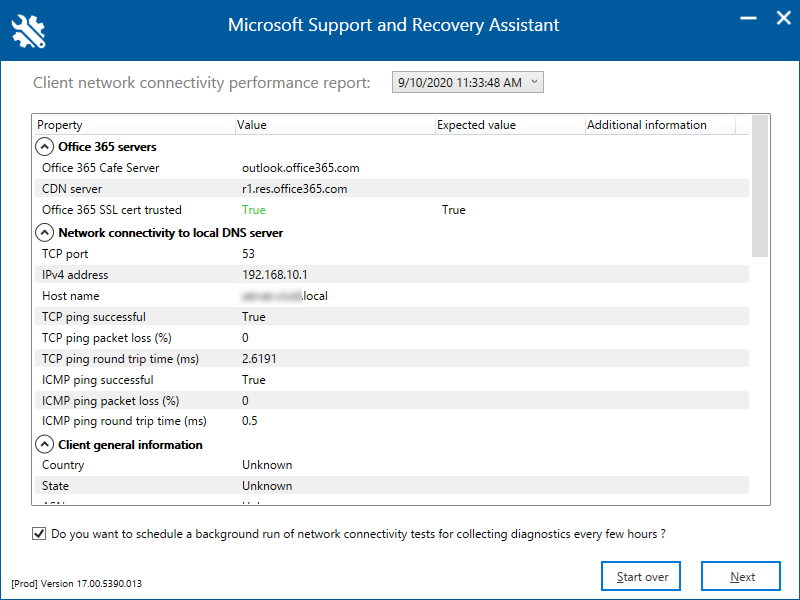Collapse Network connectivity to local DNS server section
This screenshot has height=600, width=800.
coord(44,233)
